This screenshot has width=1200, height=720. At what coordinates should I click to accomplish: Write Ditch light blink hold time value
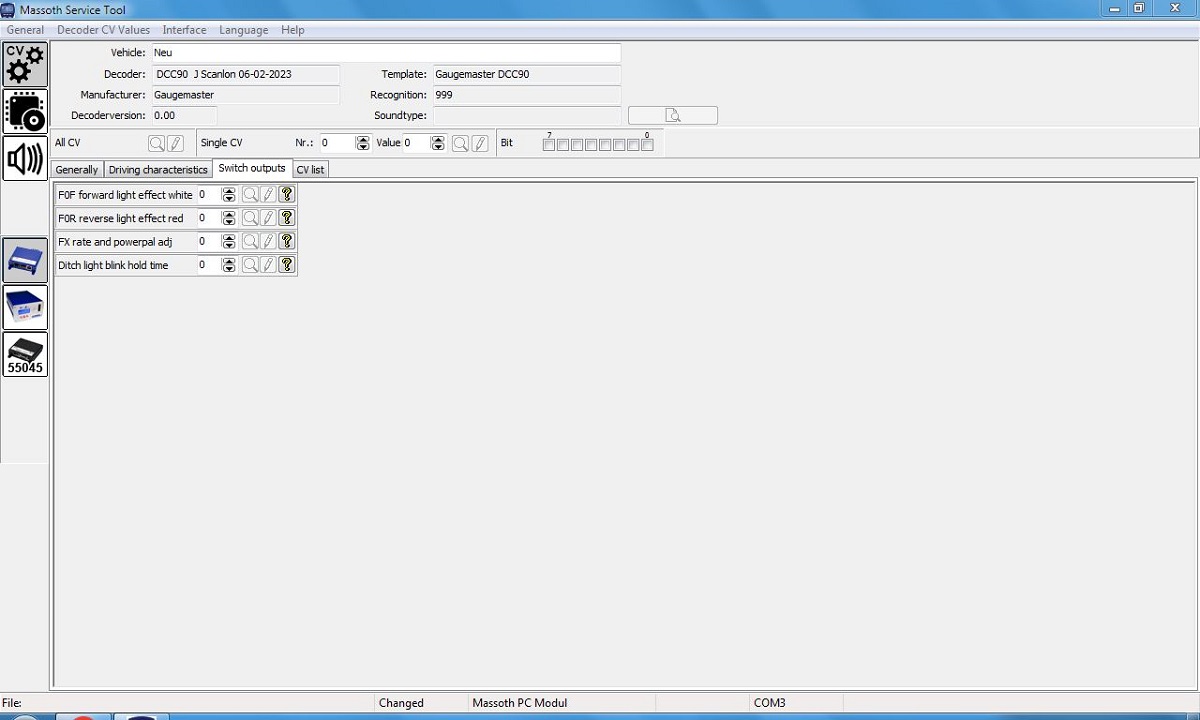[268, 265]
